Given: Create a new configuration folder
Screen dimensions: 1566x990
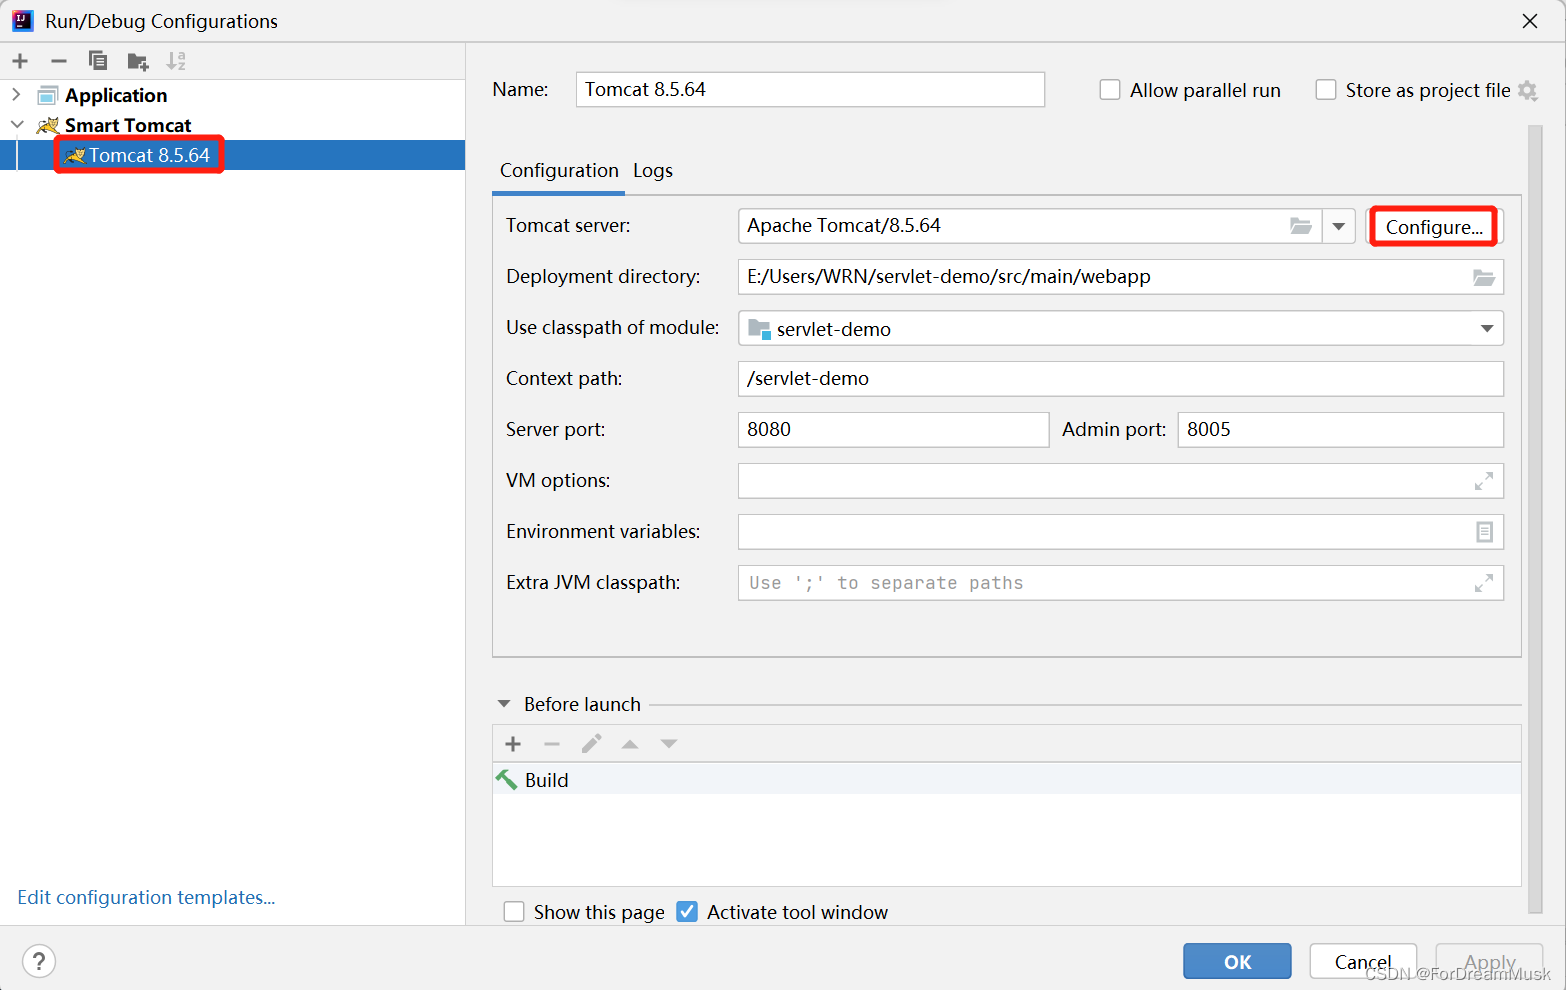Looking at the screenshot, I should pos(138,61).
